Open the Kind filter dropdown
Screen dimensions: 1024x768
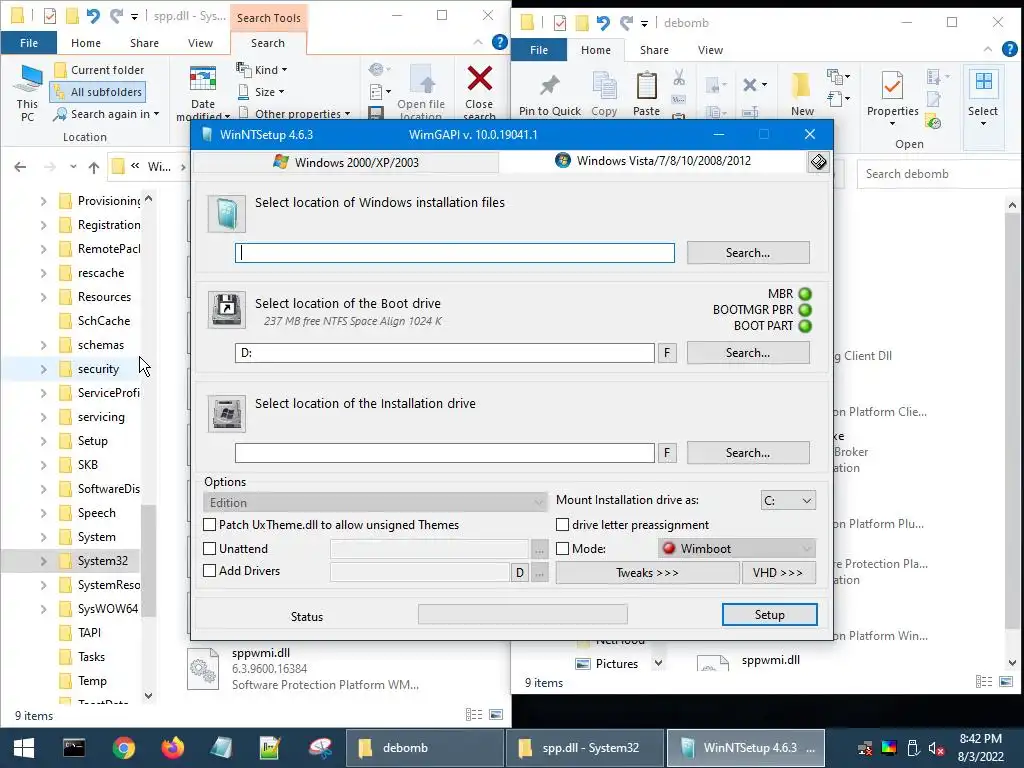point(263,70)
